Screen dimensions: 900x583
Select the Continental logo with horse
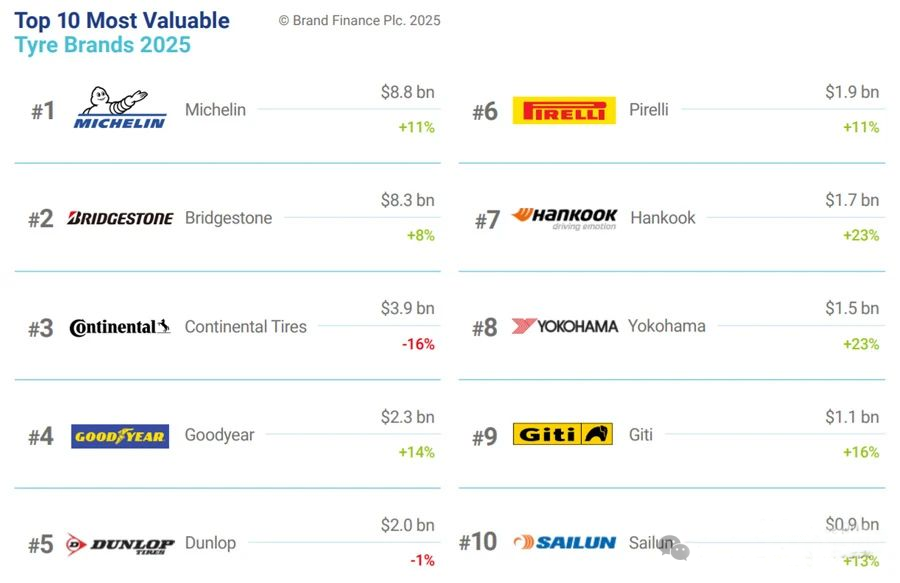pyautogui.click(x=120, y=327)
